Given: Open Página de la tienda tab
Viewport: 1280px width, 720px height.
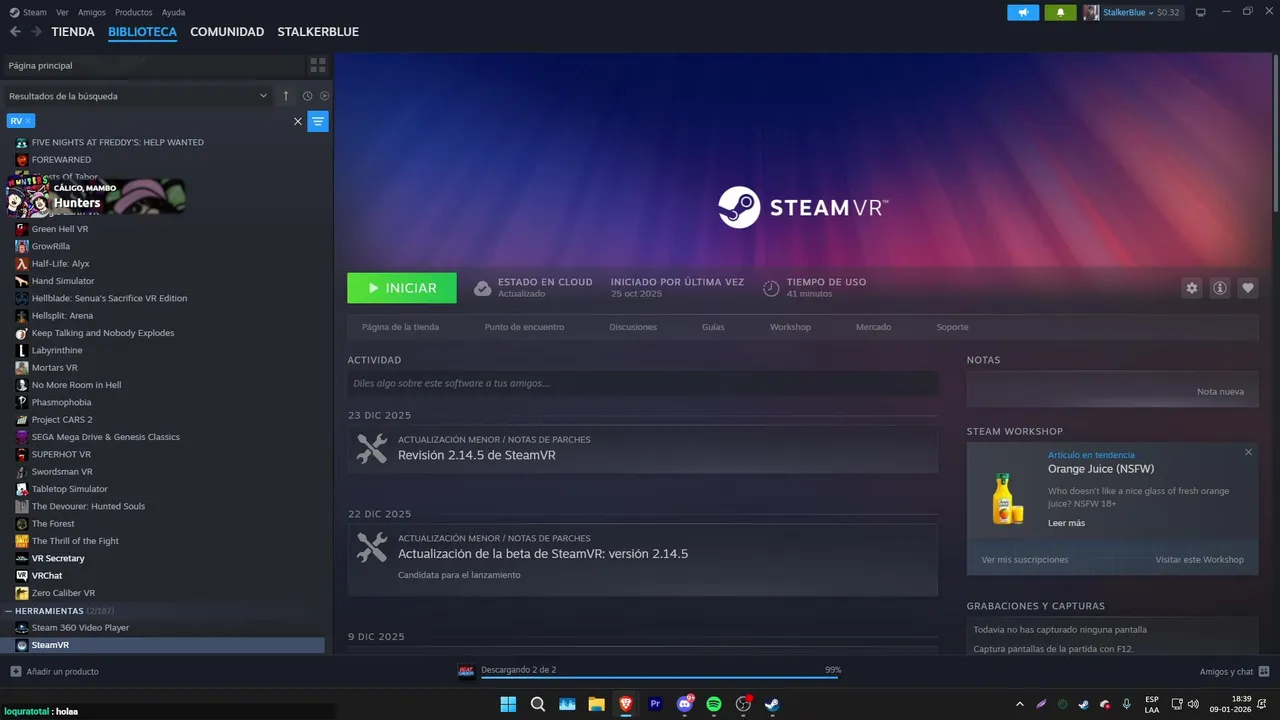Looking at the screenshot, I should 400,327.
